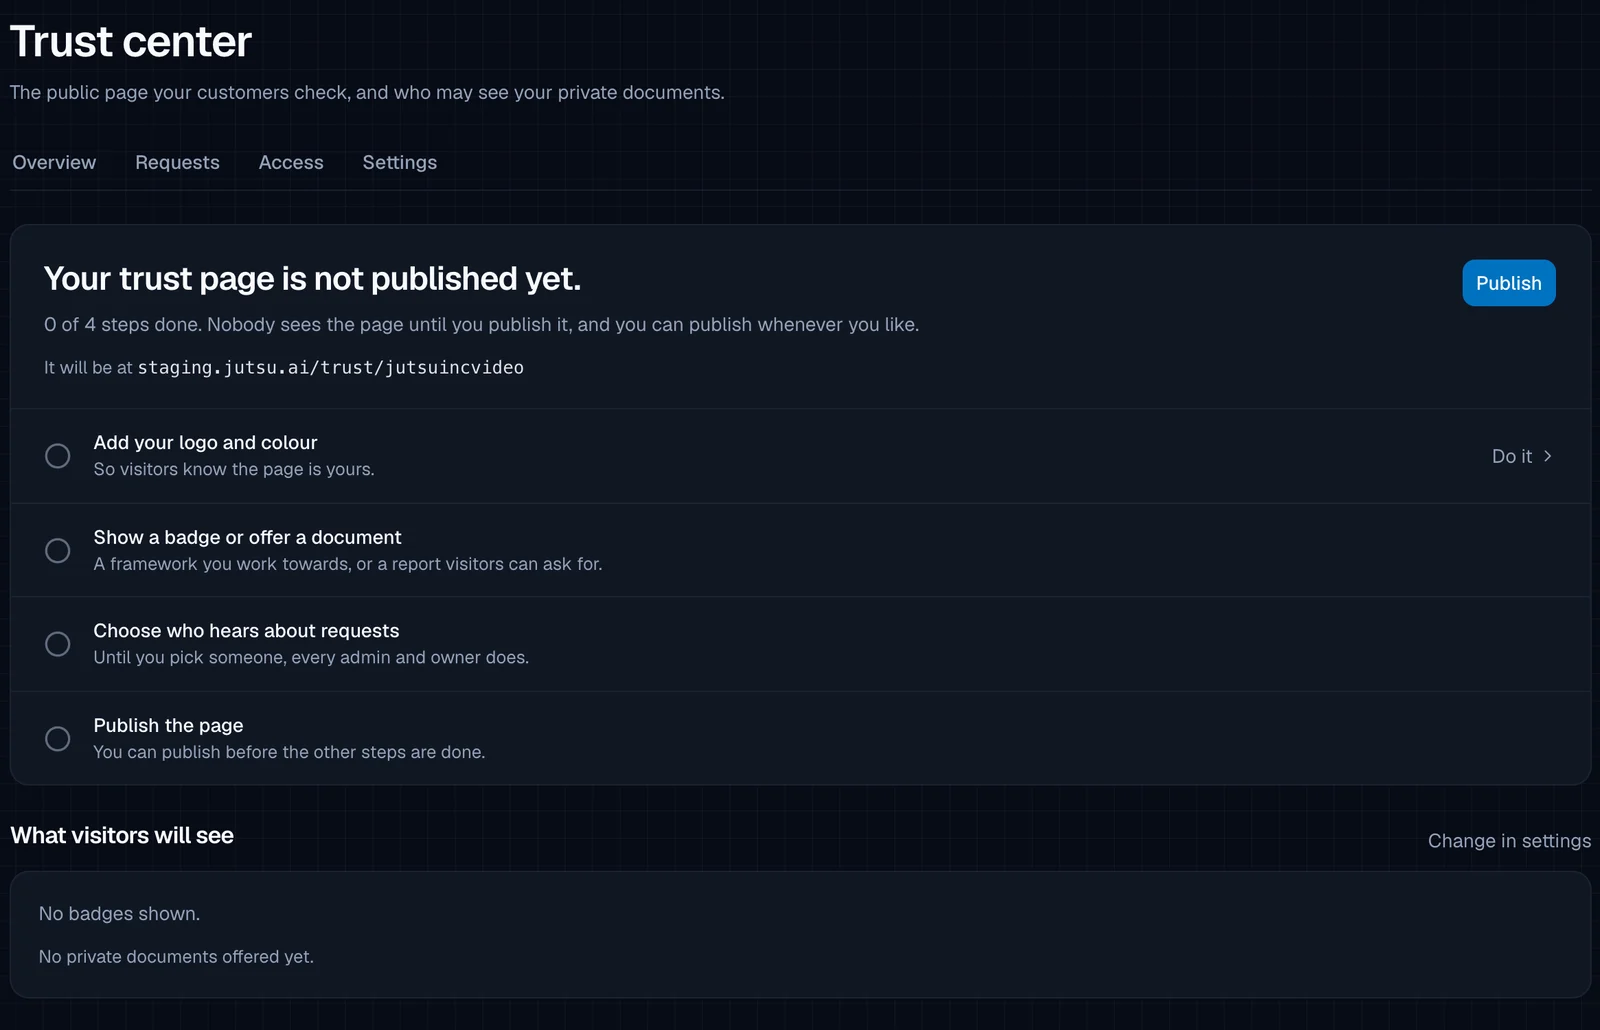Click 'So visitors know the page is yours.' description
1600x1030 pixels.
pyautogui.click(x=234, y=469)
